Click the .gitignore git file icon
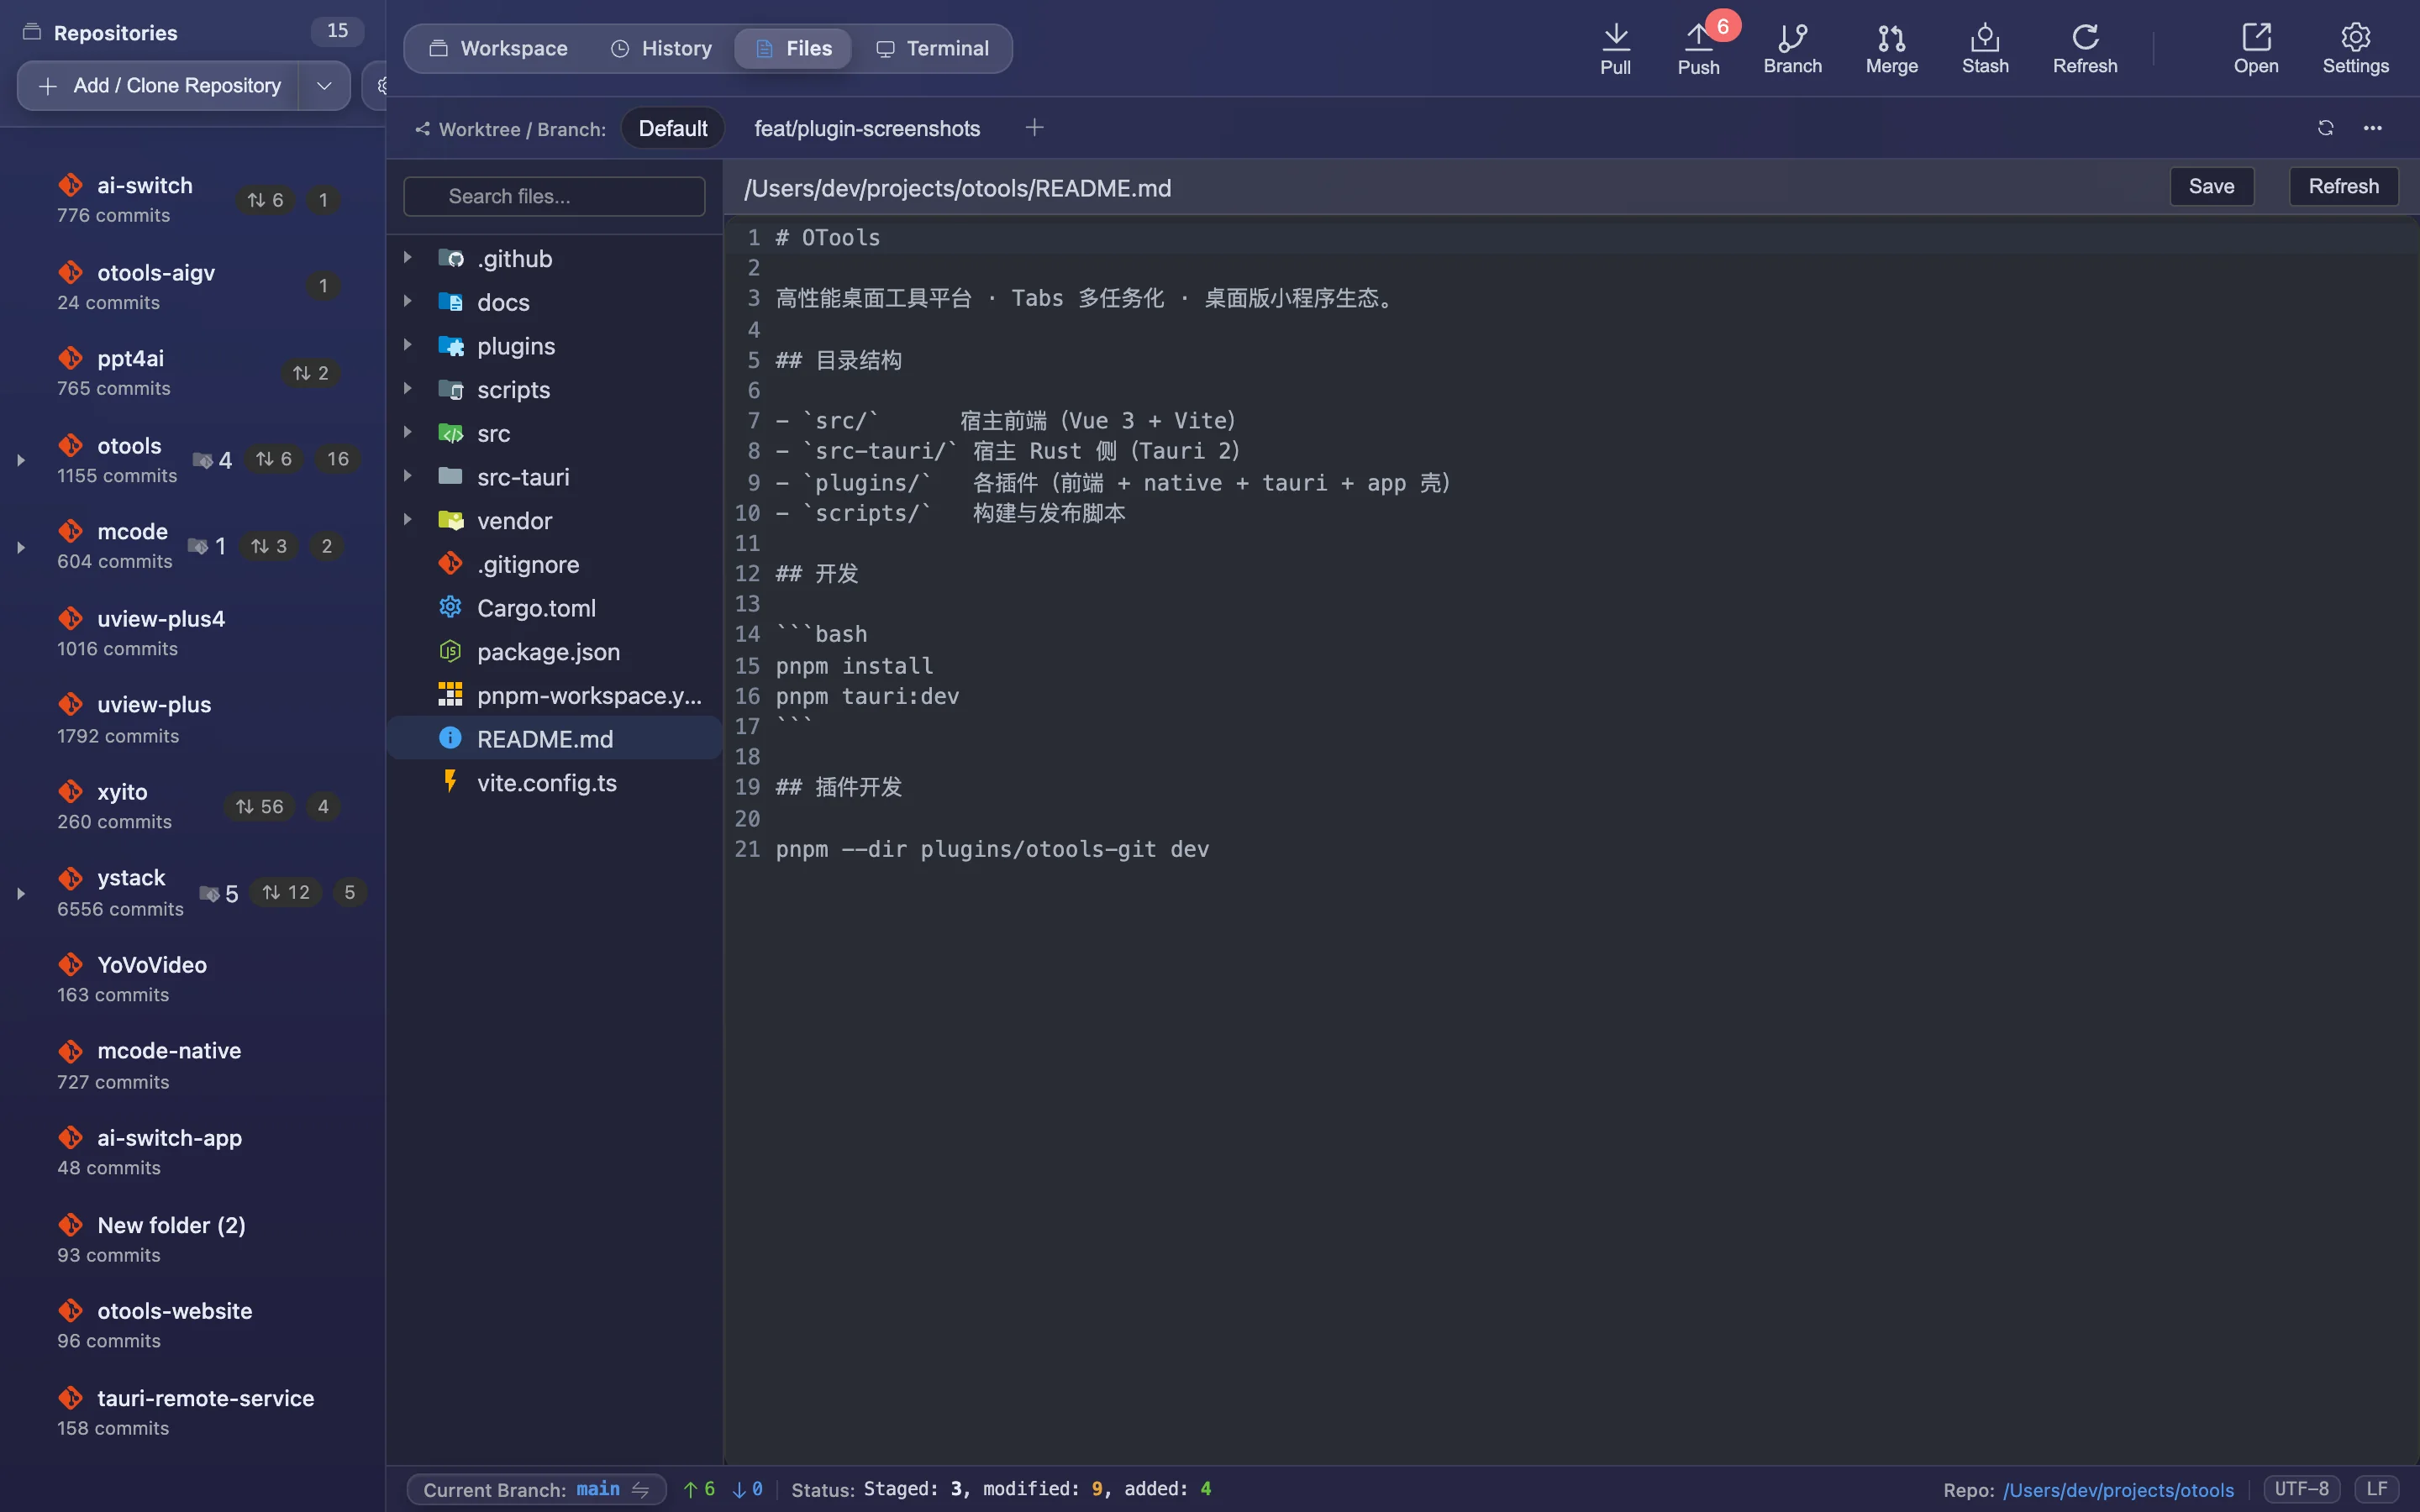This screenshot has width=2420, height=1512. (450, 563)
